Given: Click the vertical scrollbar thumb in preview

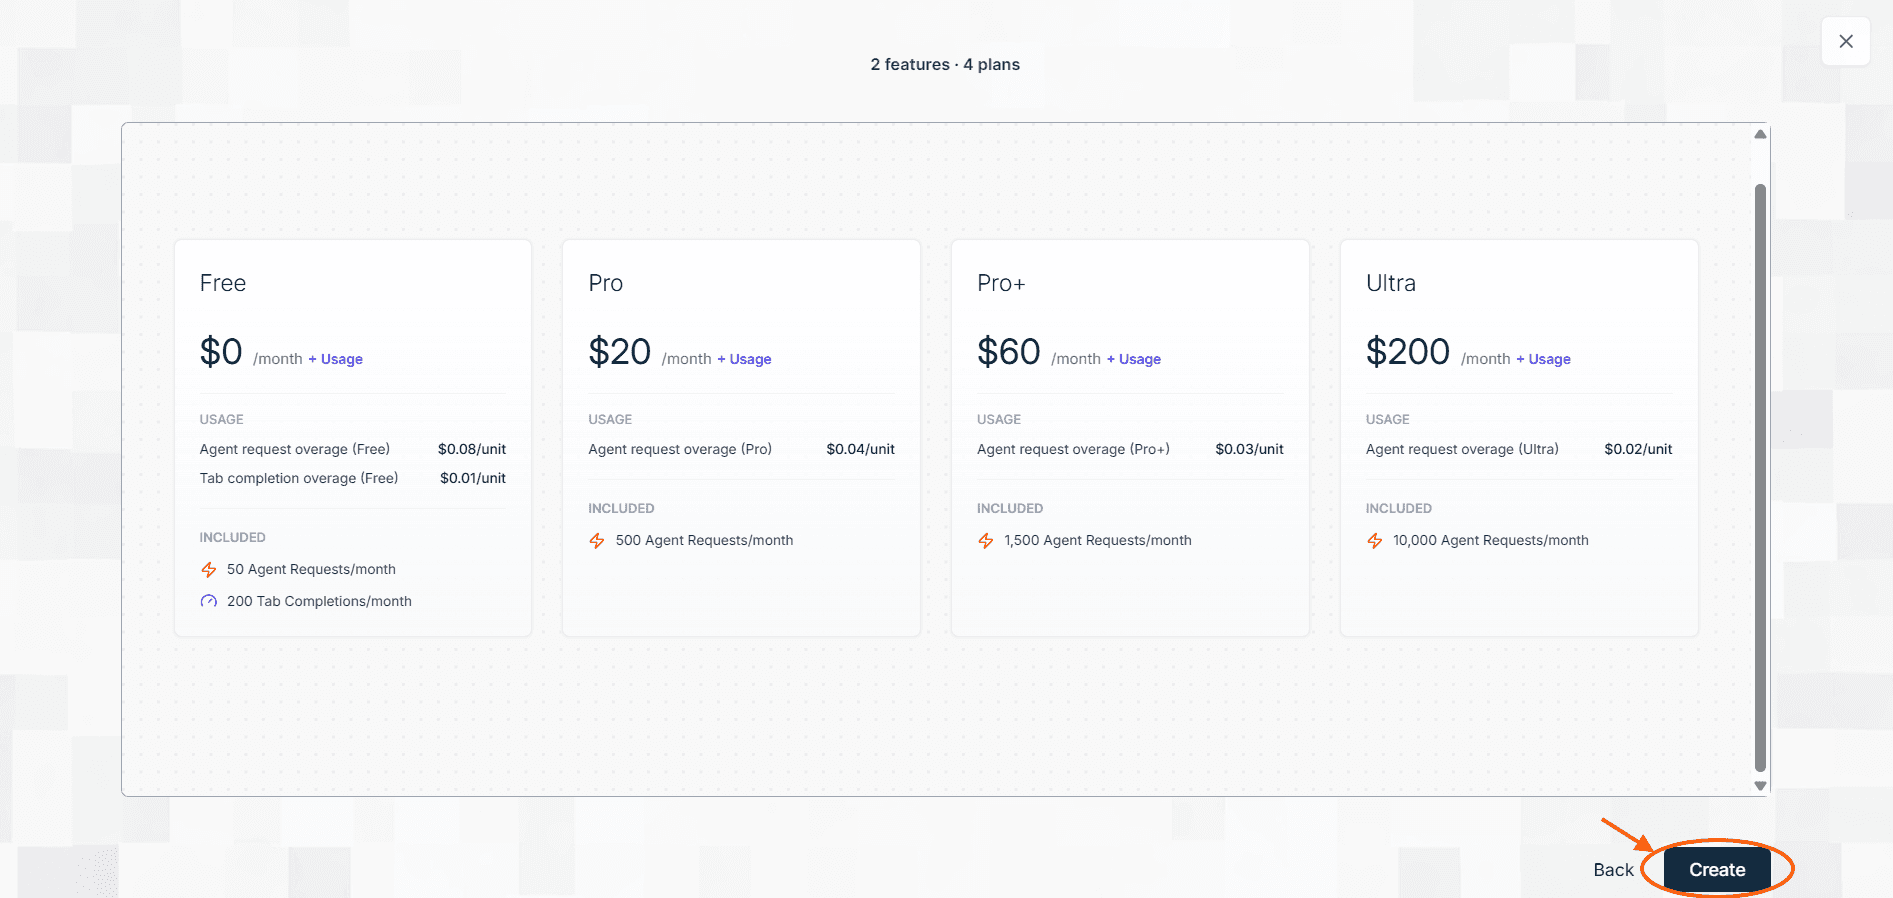Looking at the screenshot, I should point(1760,478).
